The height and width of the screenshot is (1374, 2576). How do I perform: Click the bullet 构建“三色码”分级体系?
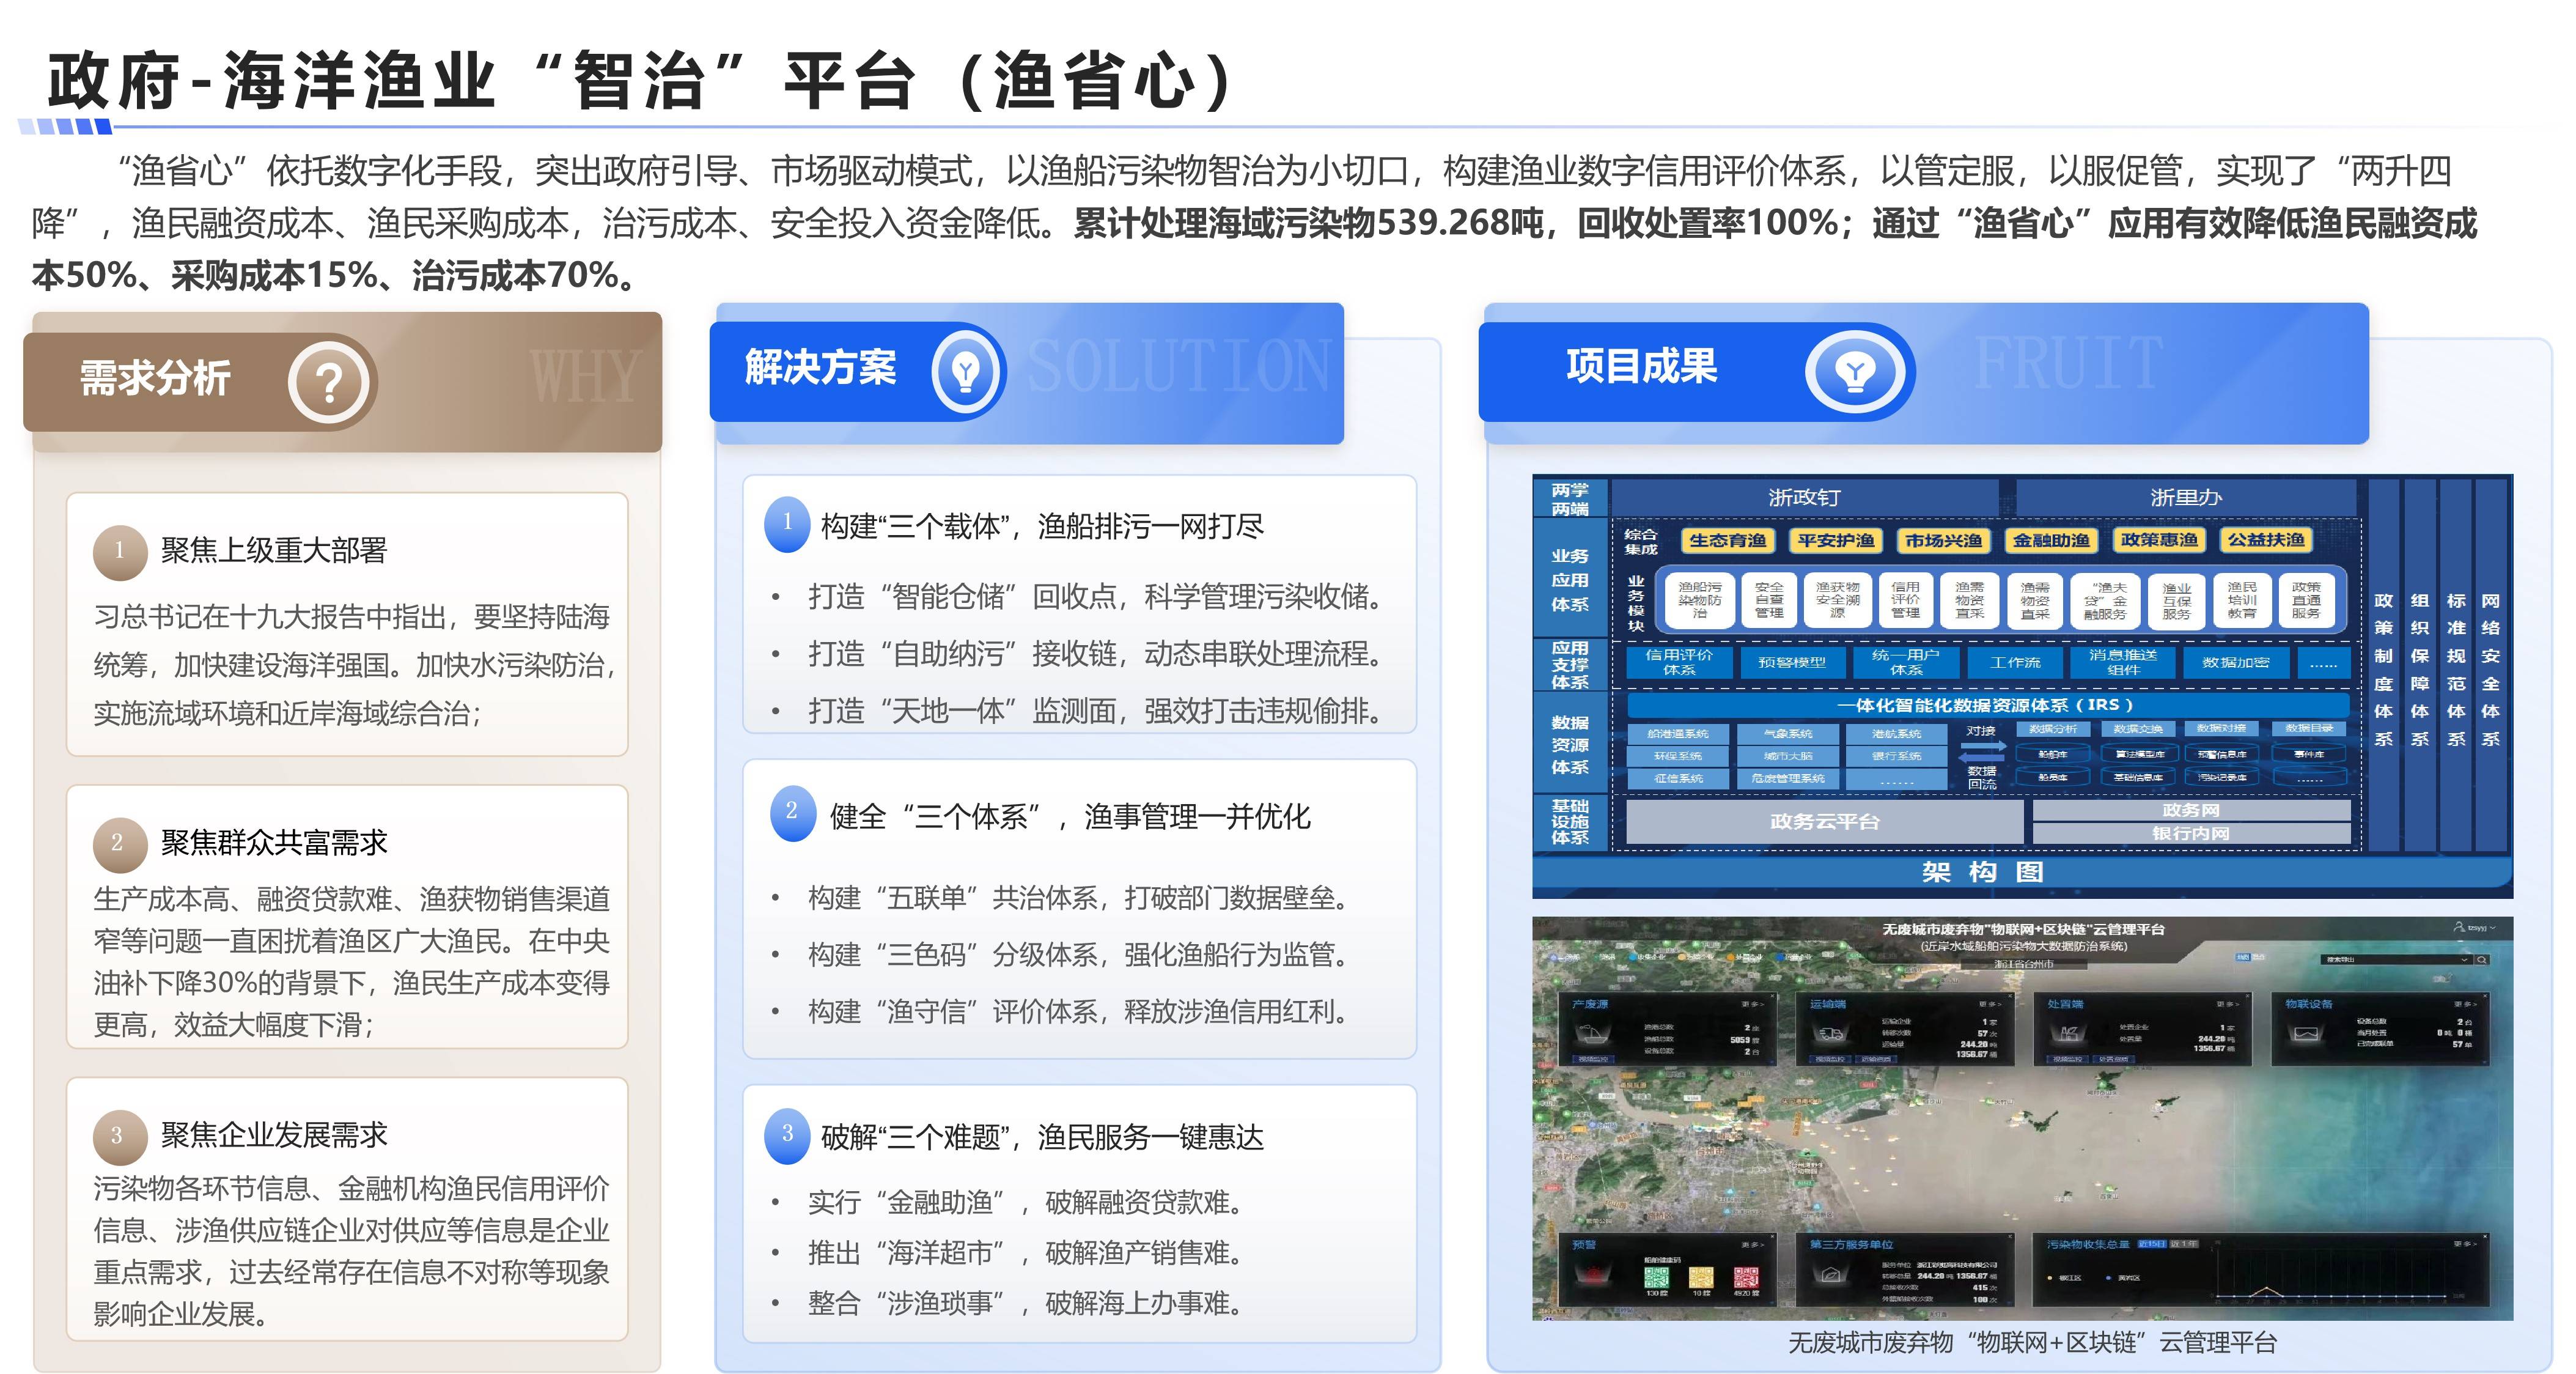(953, 955)
